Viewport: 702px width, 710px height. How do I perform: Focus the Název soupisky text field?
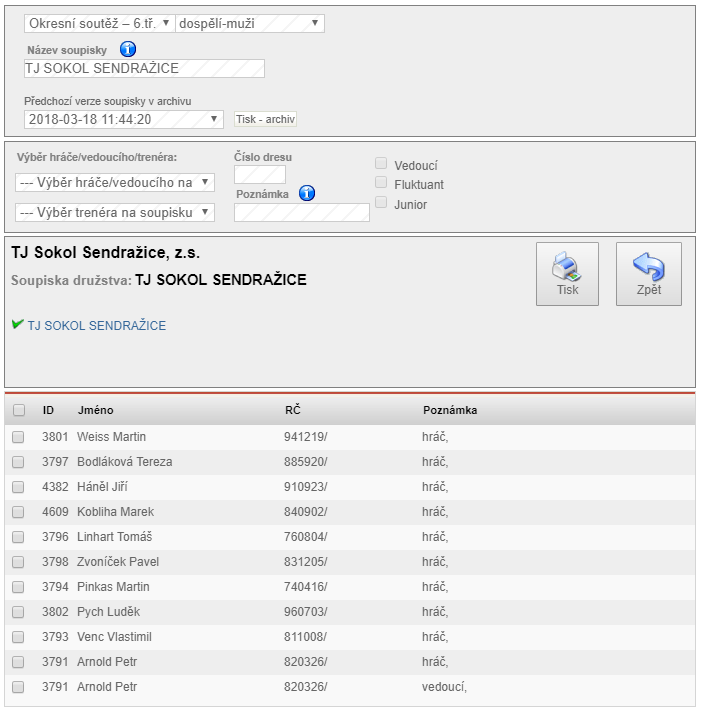[144, 68]
